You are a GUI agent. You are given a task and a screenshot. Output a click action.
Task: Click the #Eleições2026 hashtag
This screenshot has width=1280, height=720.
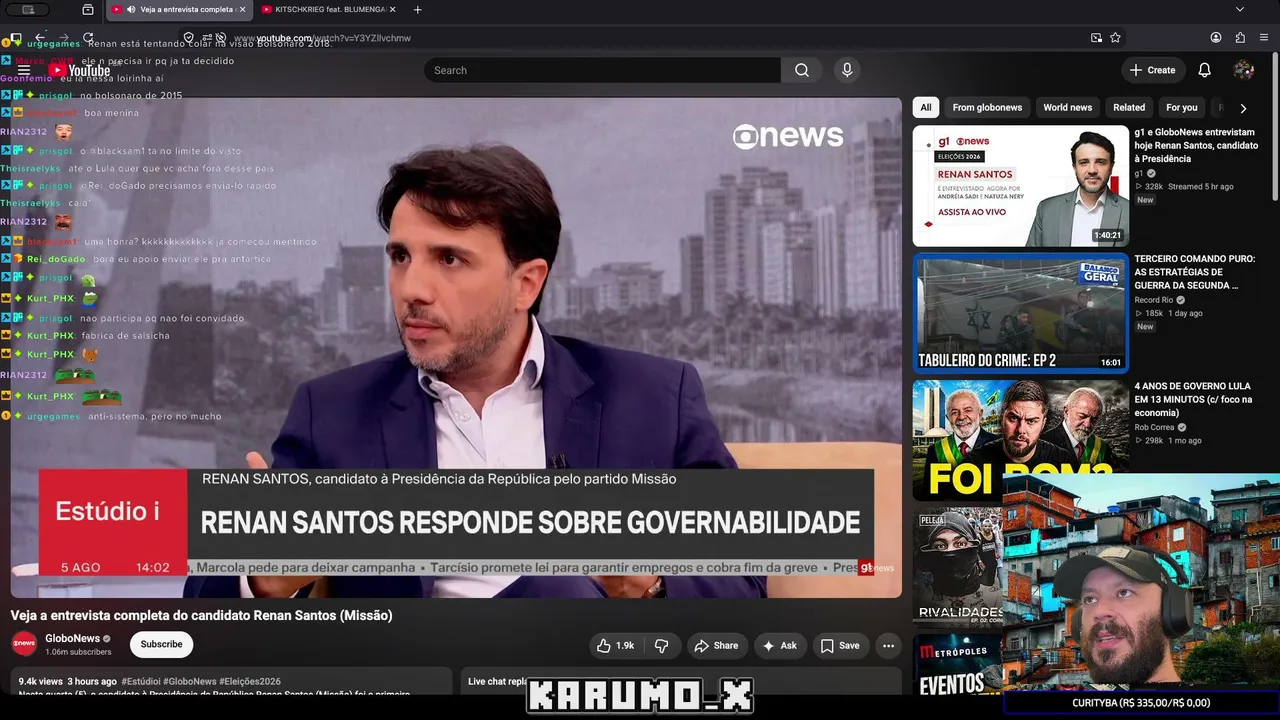[x=250, y=682]
